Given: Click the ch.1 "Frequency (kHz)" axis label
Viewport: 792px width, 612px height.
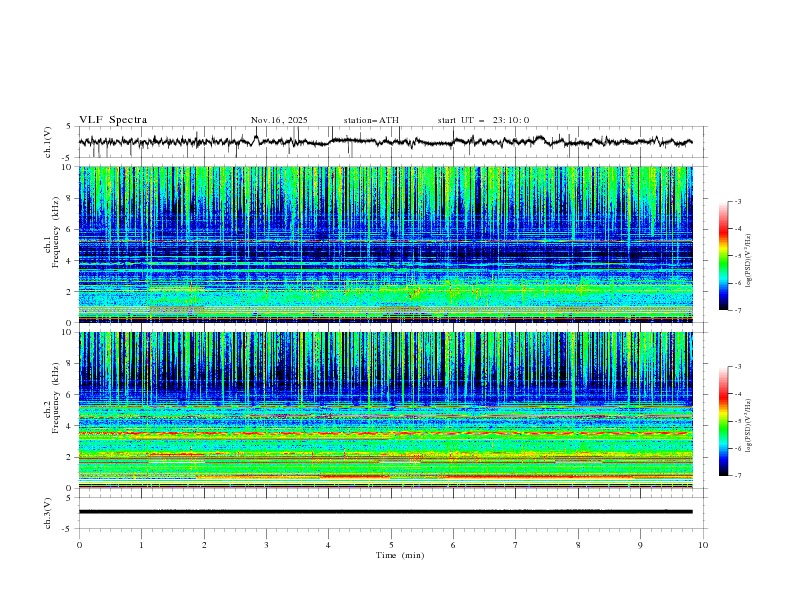Looking at the screenshot, I should 56,232.
